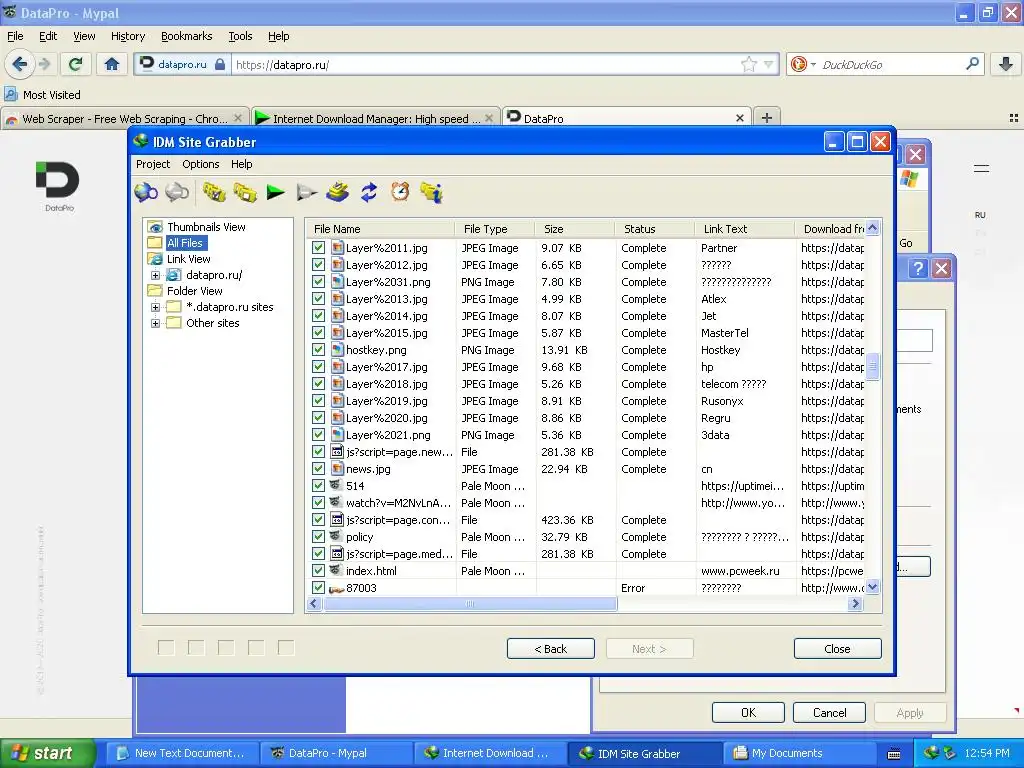Open the address bar history dropdown arrow
The width and height of the screenshot is (1024, 768).
(x=769, y=65)
